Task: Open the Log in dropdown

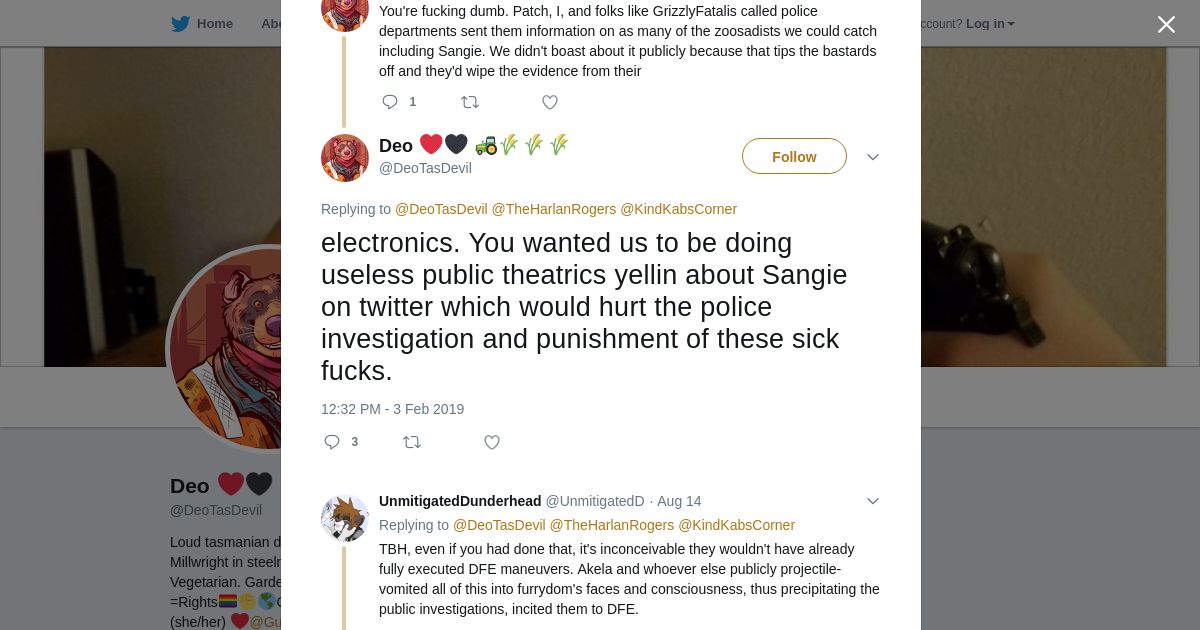Action: (990, 24)
